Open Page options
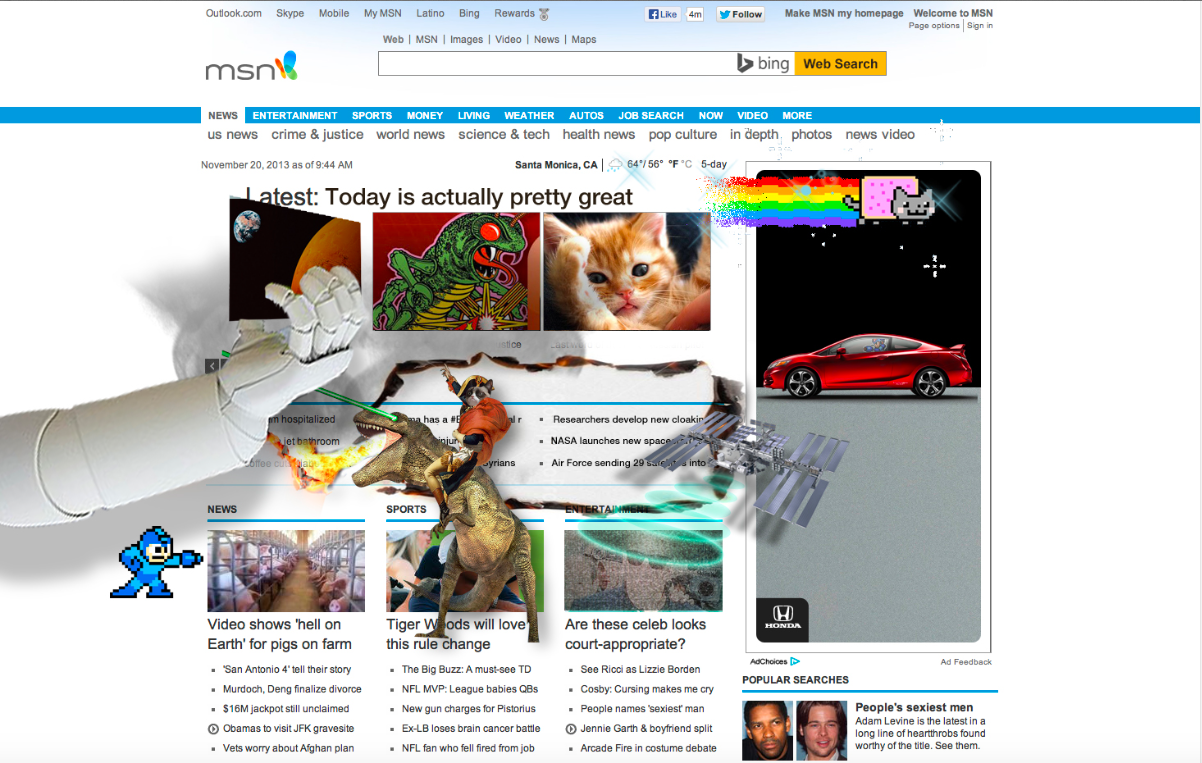 934,26
